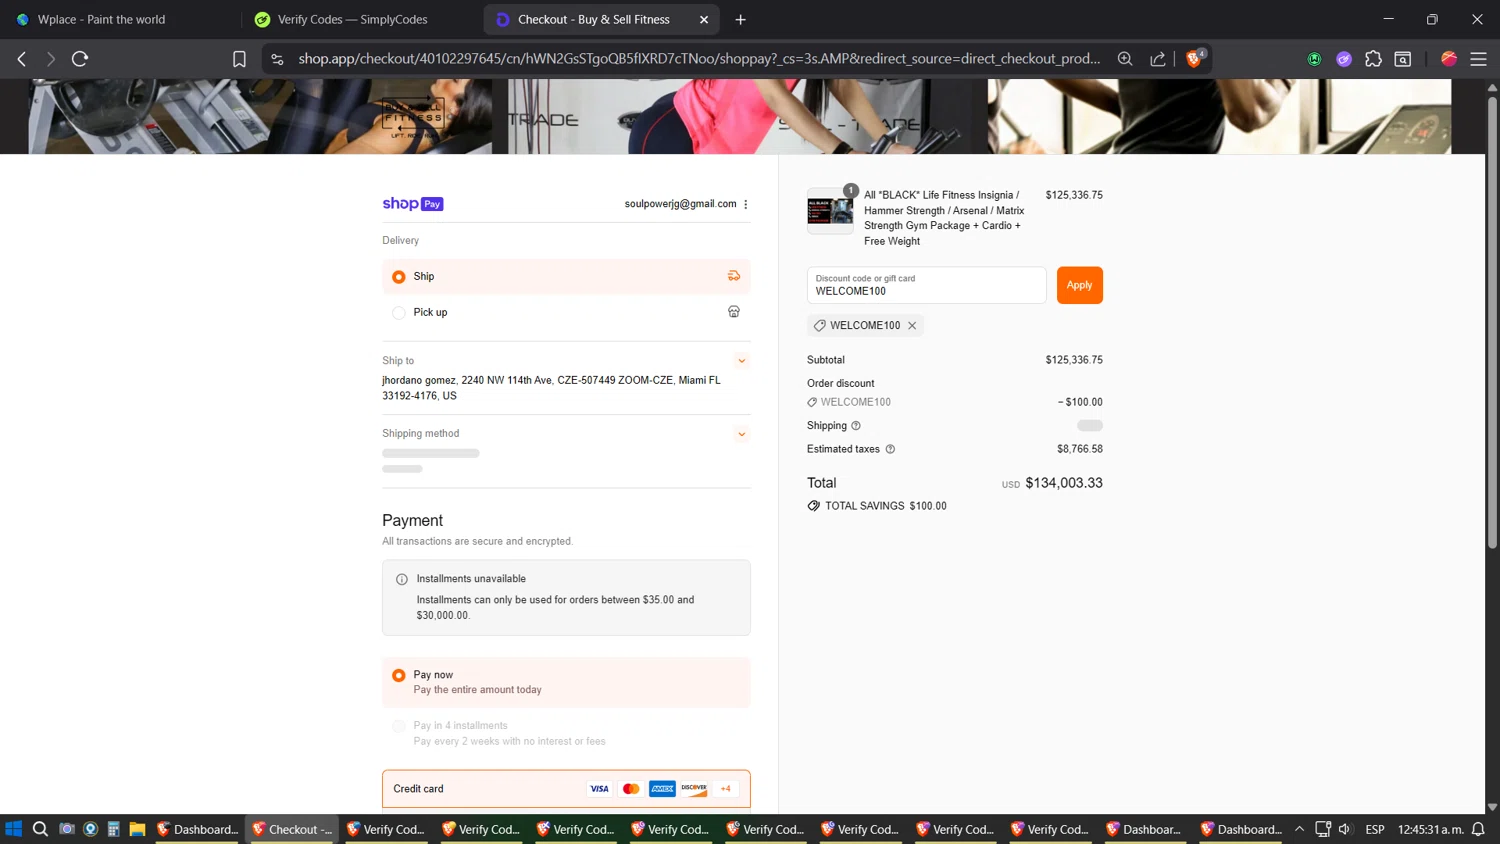This screenshot has width=1500, height=844.
Task: Click the Discount code or gift card field
Action: (x=926, y=285)
